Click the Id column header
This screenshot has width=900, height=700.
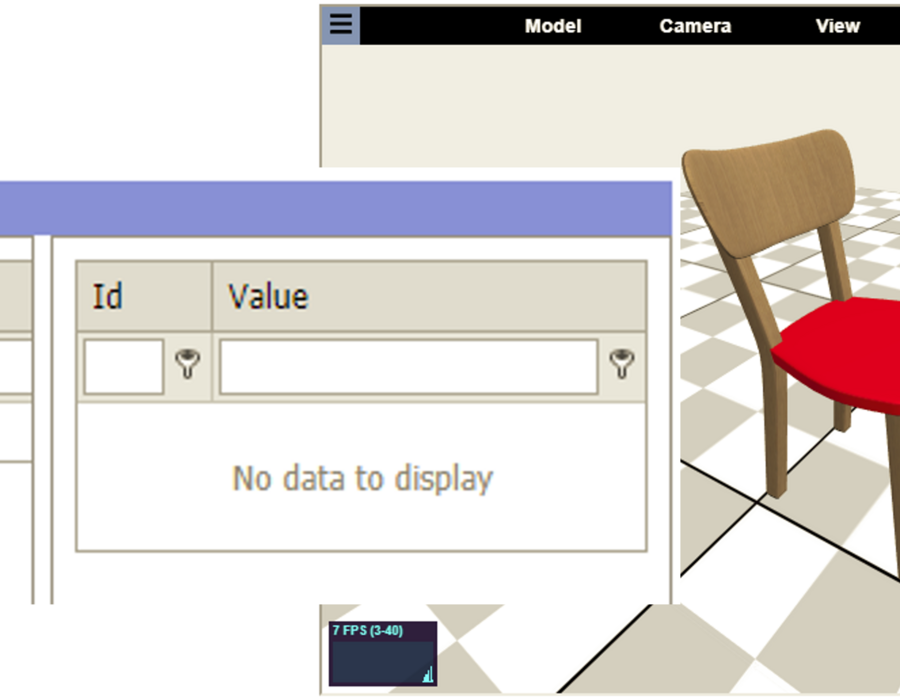[x=144, y=297]
